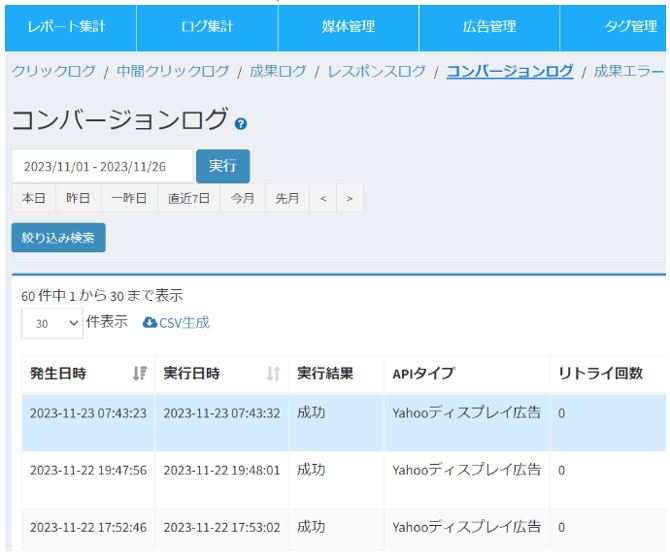Select the 本日 date shortcut
This screenshot has height=557, width=670.
(x=33, y=198)
